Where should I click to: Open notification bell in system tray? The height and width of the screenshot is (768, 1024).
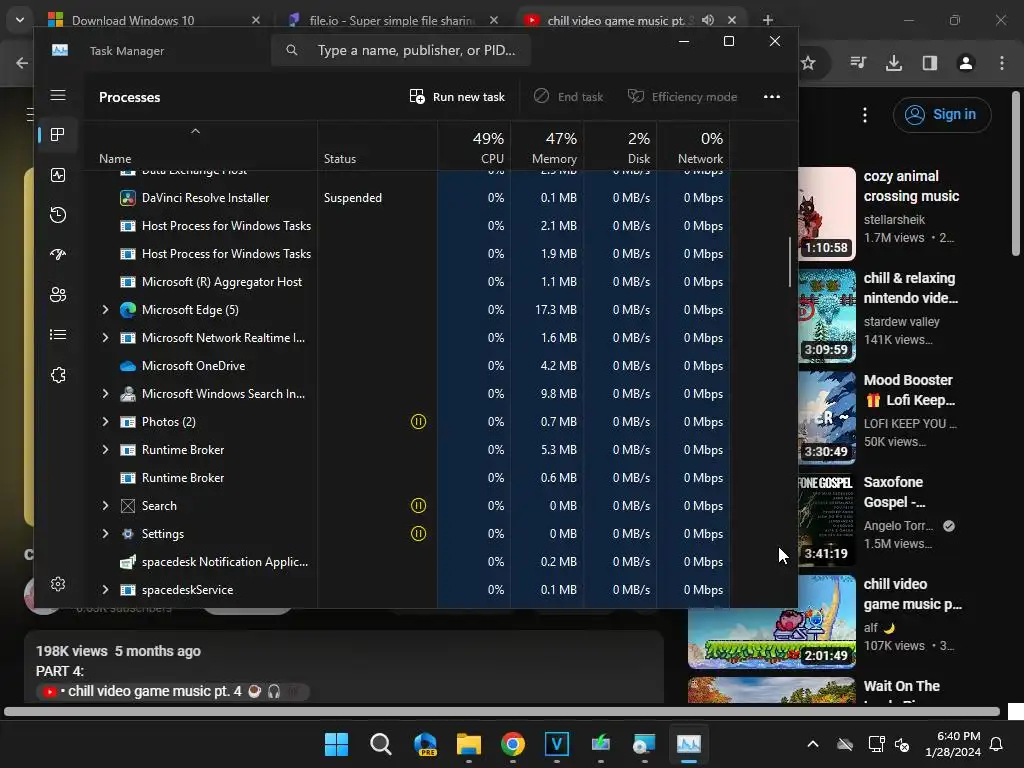997,744
